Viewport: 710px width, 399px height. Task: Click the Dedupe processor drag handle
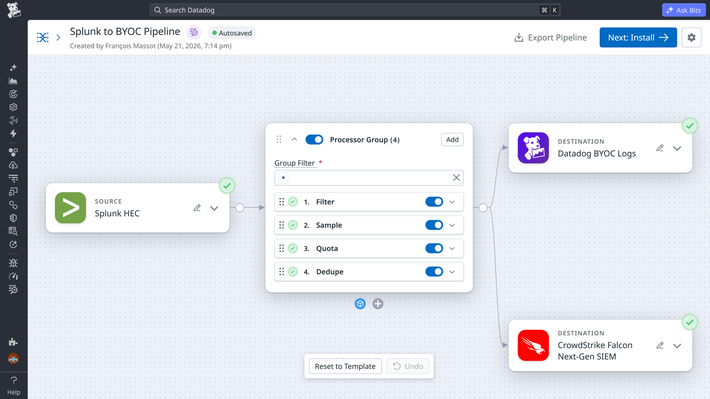click(282, 272)
